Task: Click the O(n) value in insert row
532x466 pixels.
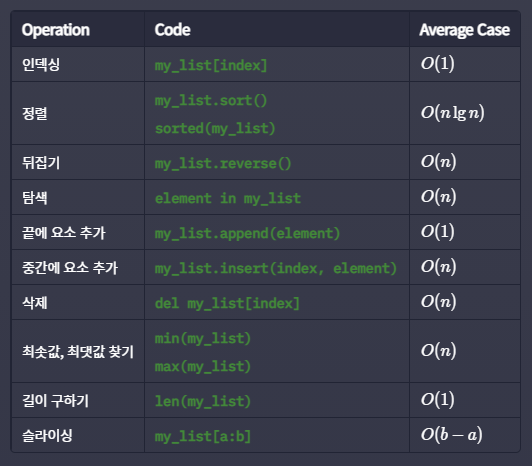Action: click(x=438, y=266)
